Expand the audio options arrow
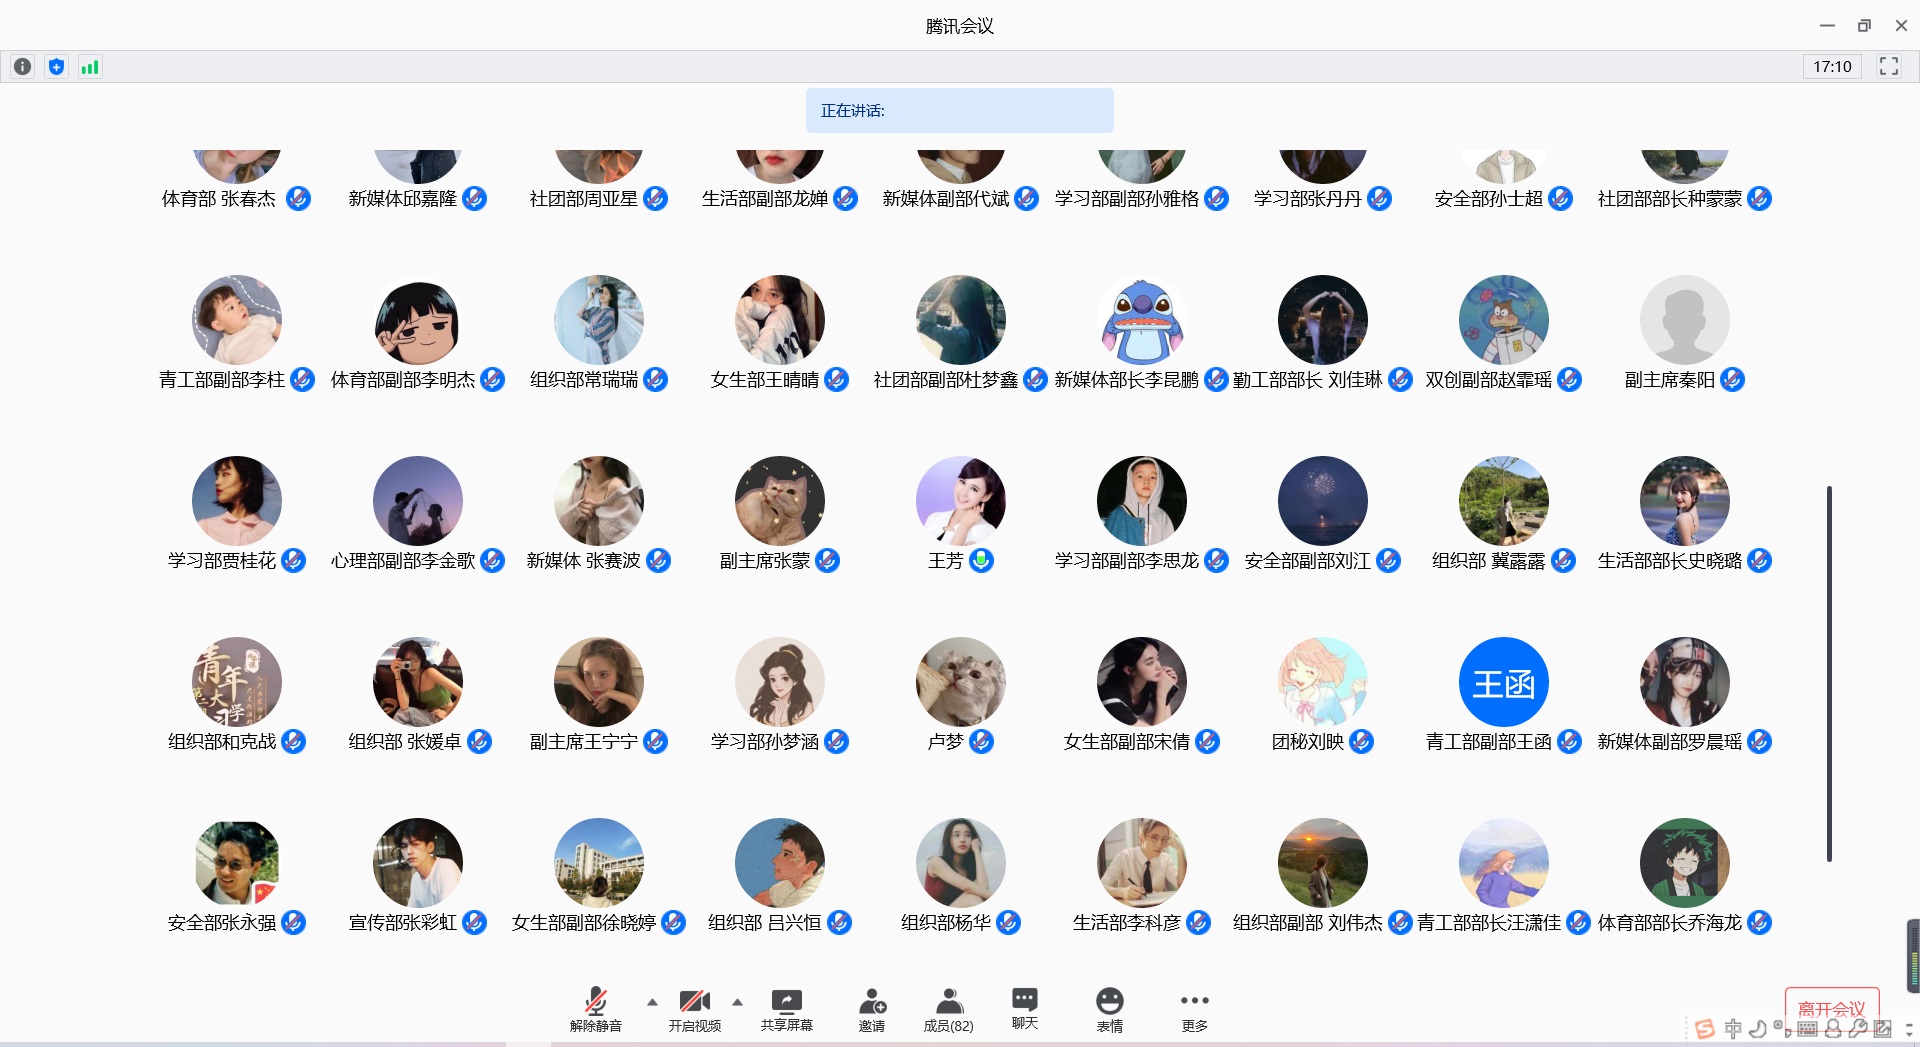This screenshot has height=1047, width=1920. pos(652,1001)
